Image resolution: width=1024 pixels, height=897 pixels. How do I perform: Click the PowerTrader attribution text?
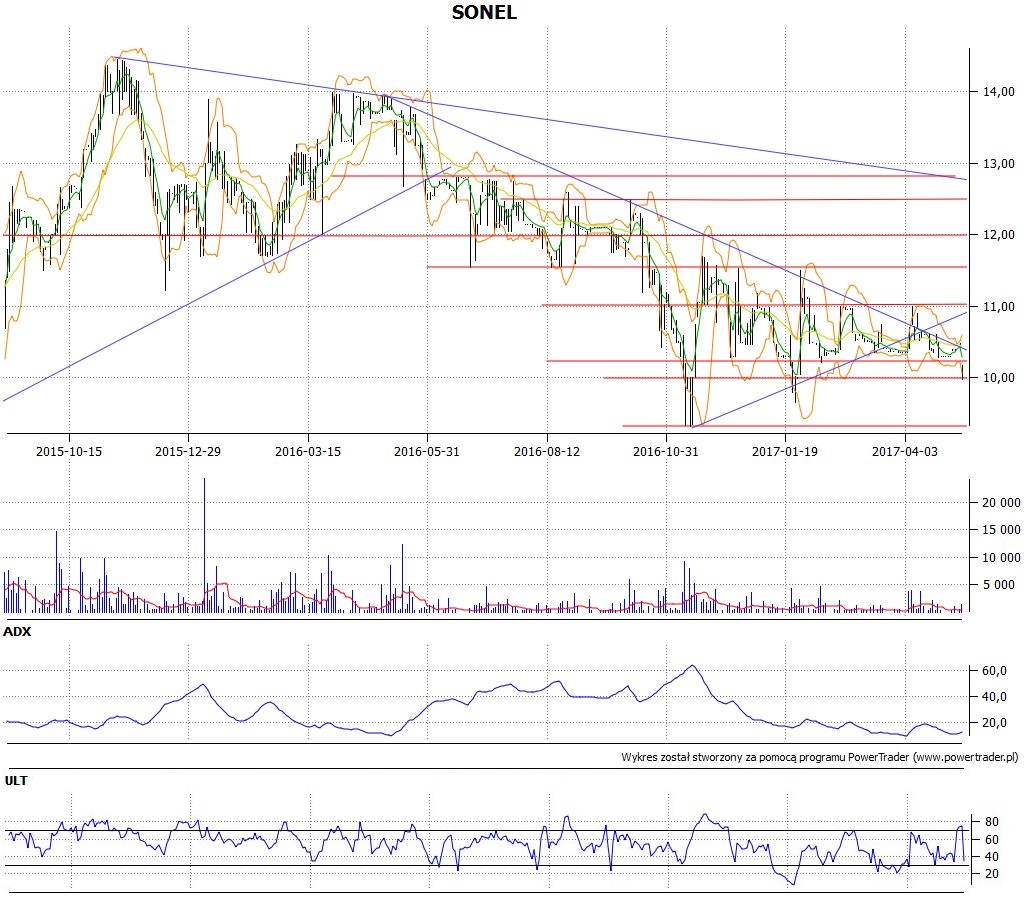point(820,757)
